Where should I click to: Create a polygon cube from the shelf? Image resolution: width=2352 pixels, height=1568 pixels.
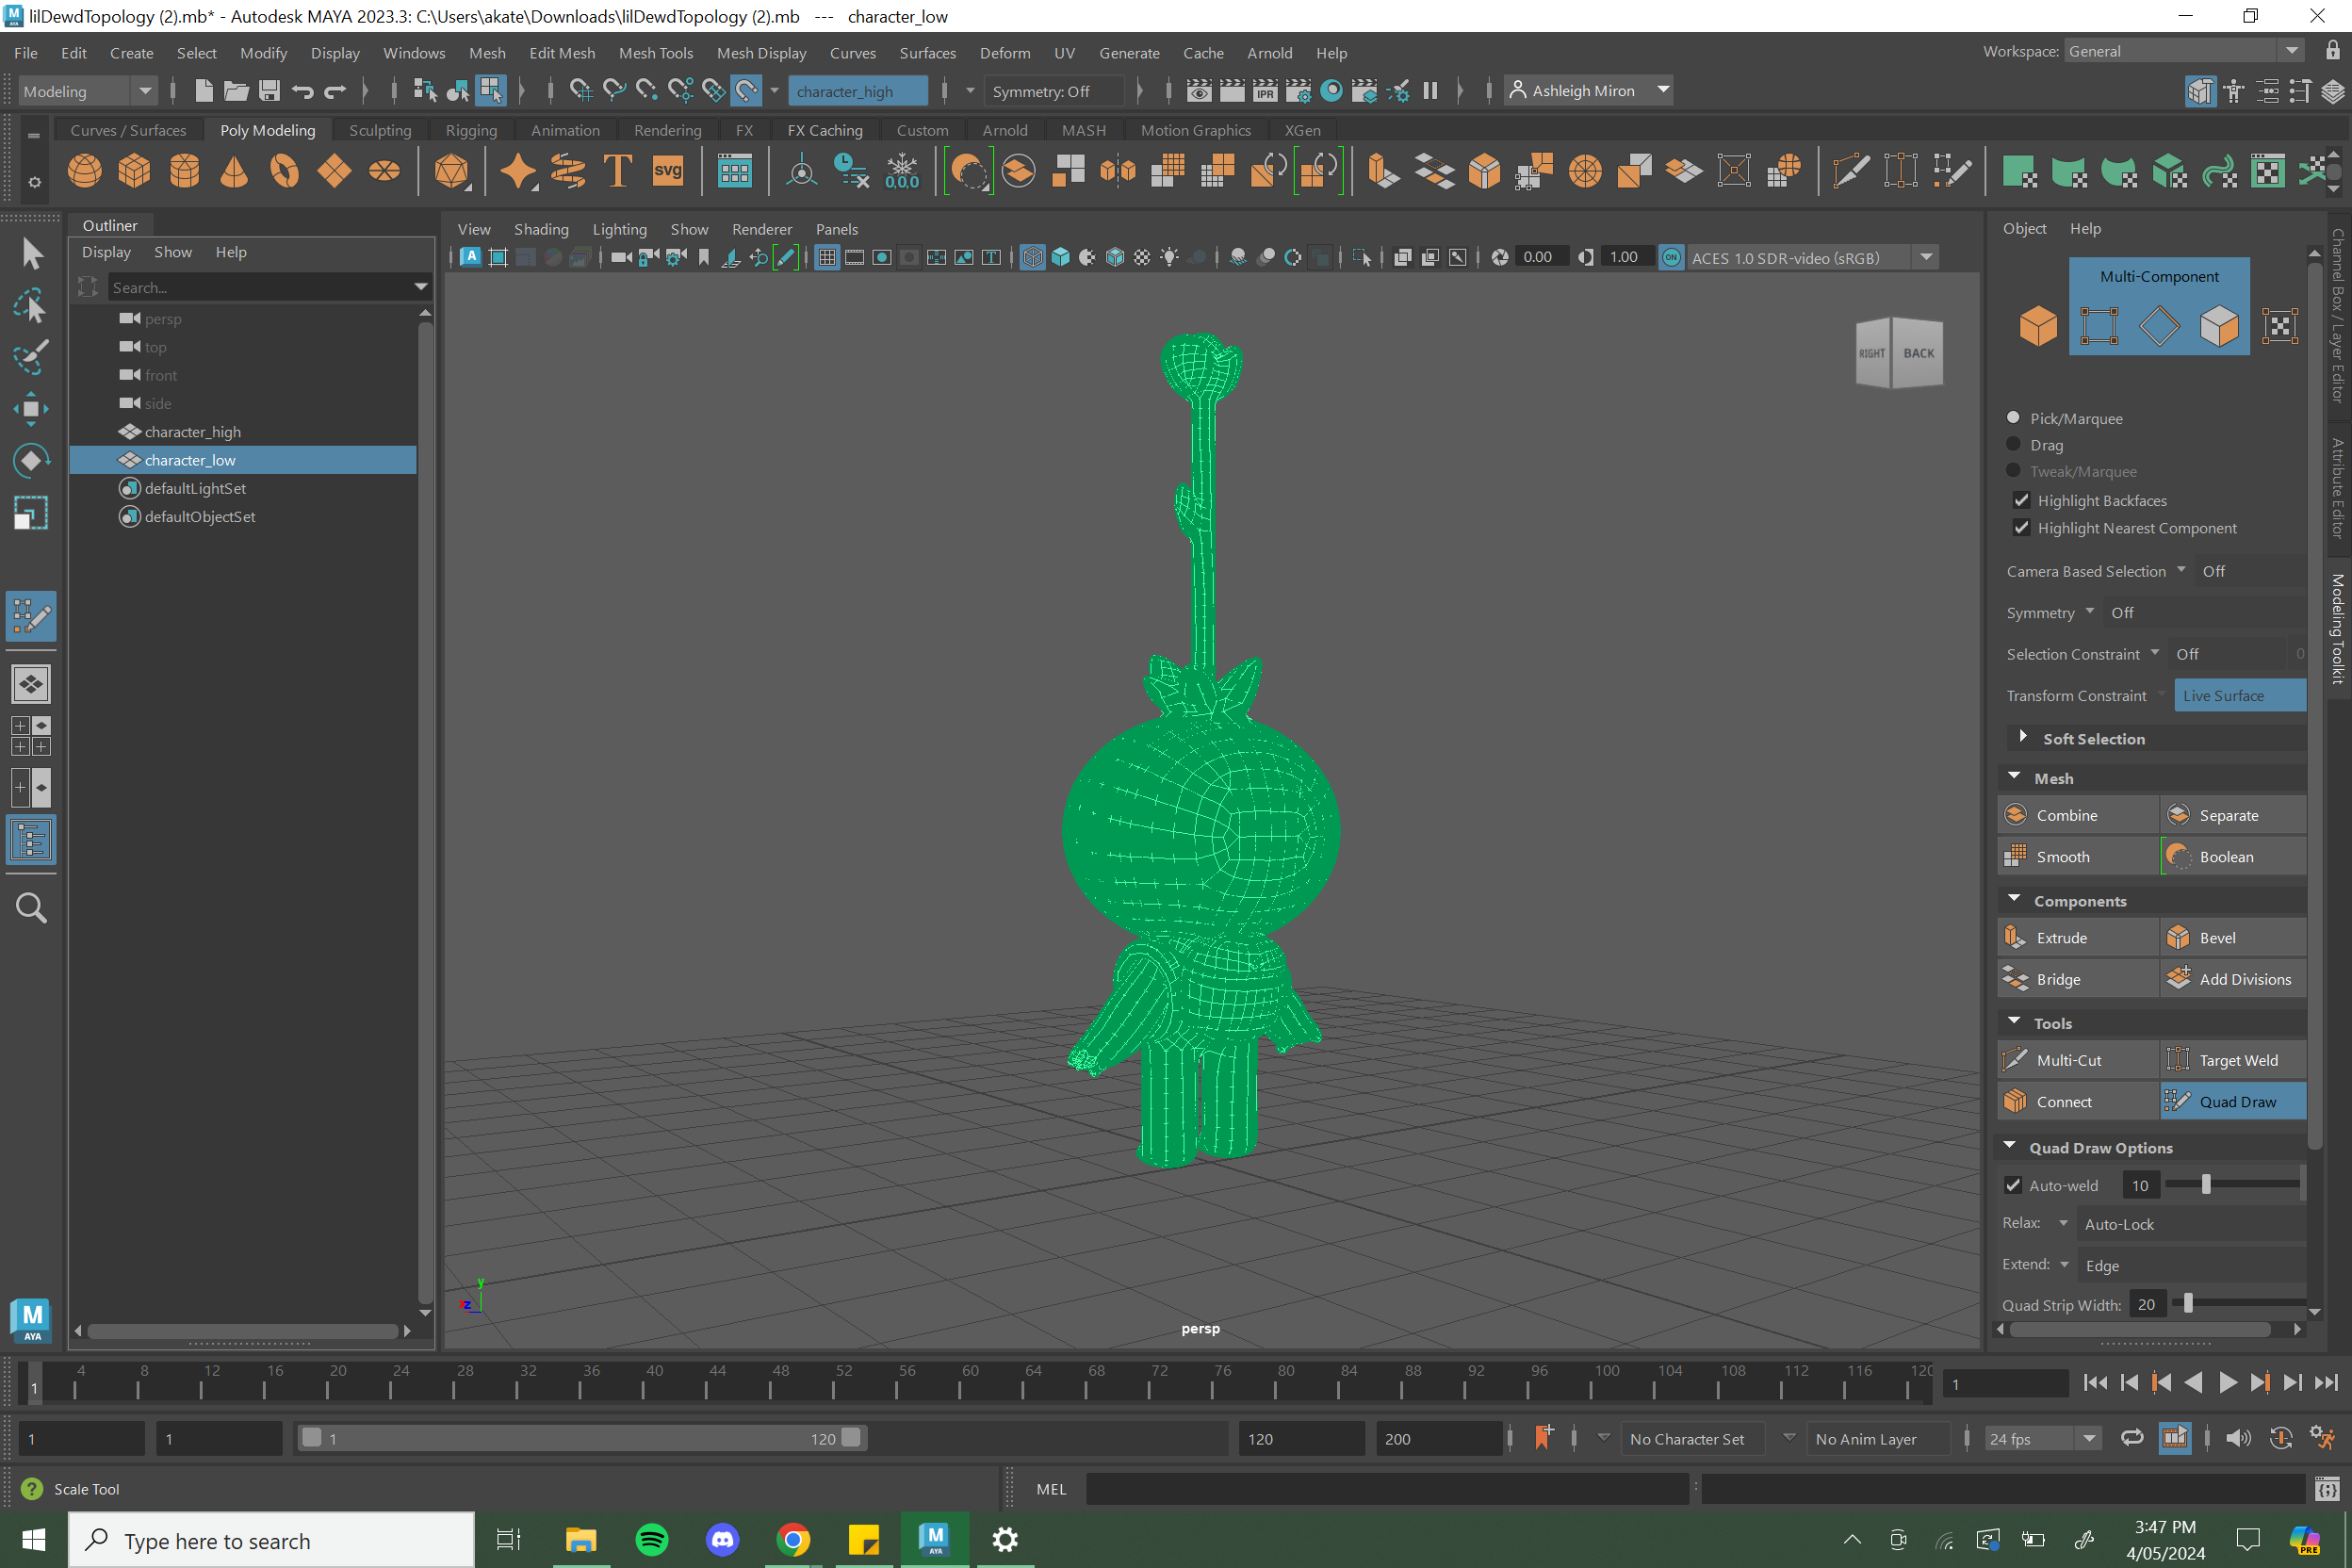pos(134,171)
